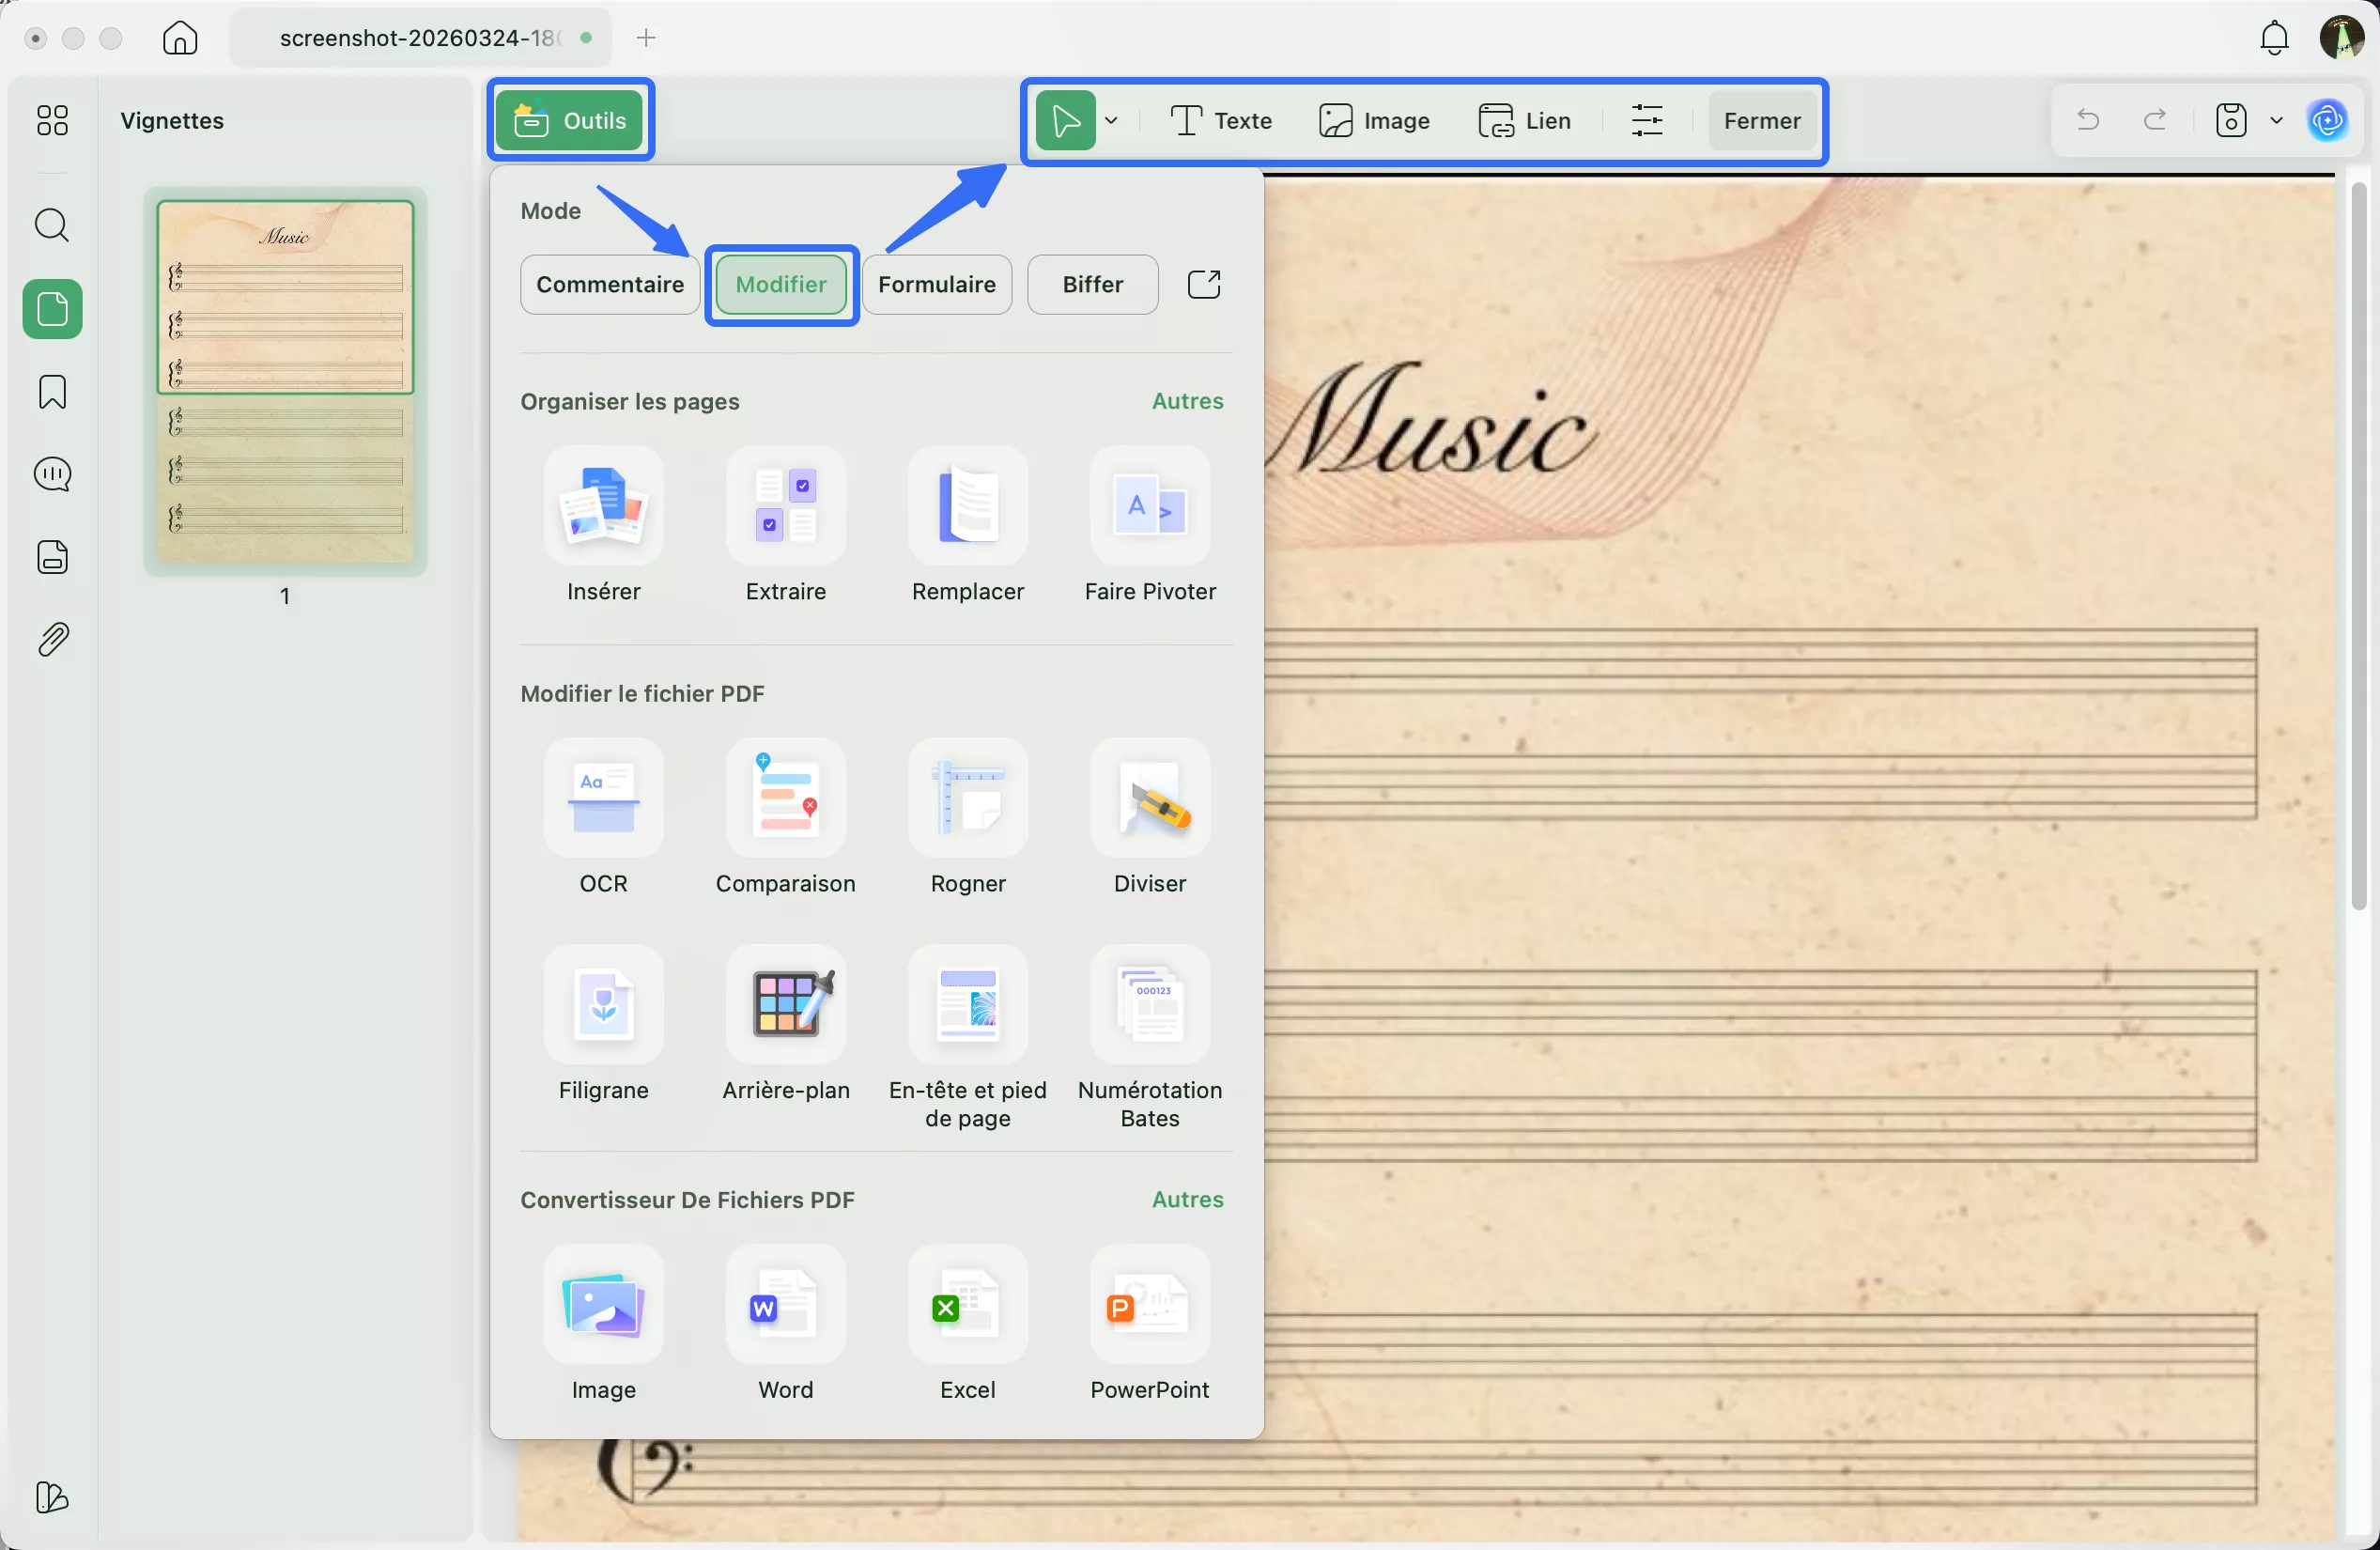Open the bookmarks sidebar panel
Image resolution: width=2380 pixels, height=1550 pixels.
[x=52, y=392]
